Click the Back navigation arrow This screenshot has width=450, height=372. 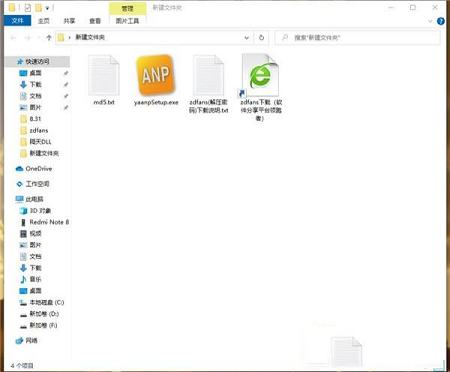tap(13, 38)
